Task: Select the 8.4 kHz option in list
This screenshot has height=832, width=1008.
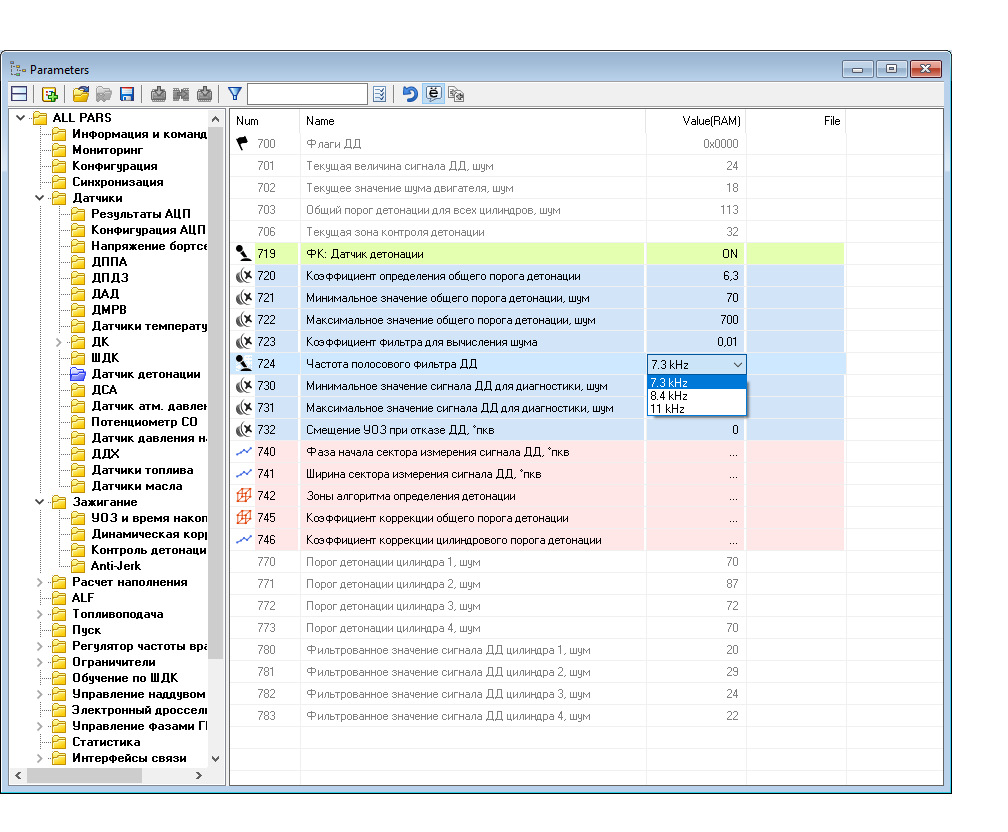Action: pyautogui.click(x=669, y=396)
